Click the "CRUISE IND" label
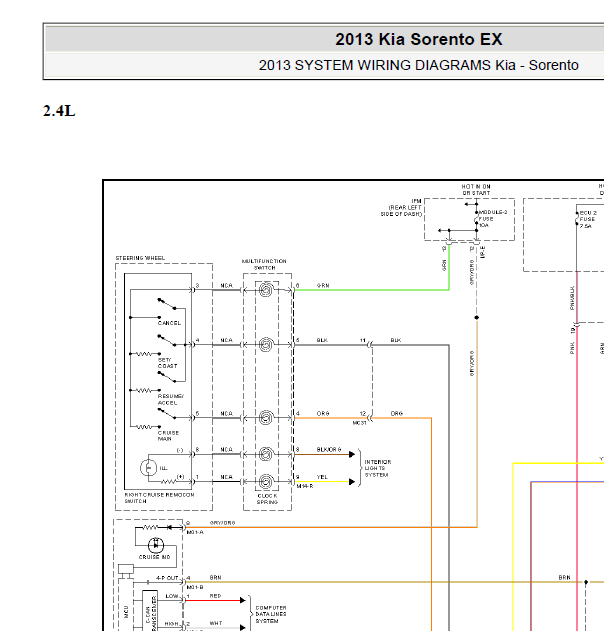This screenshot has width=604, height=631. click(155, 557)
